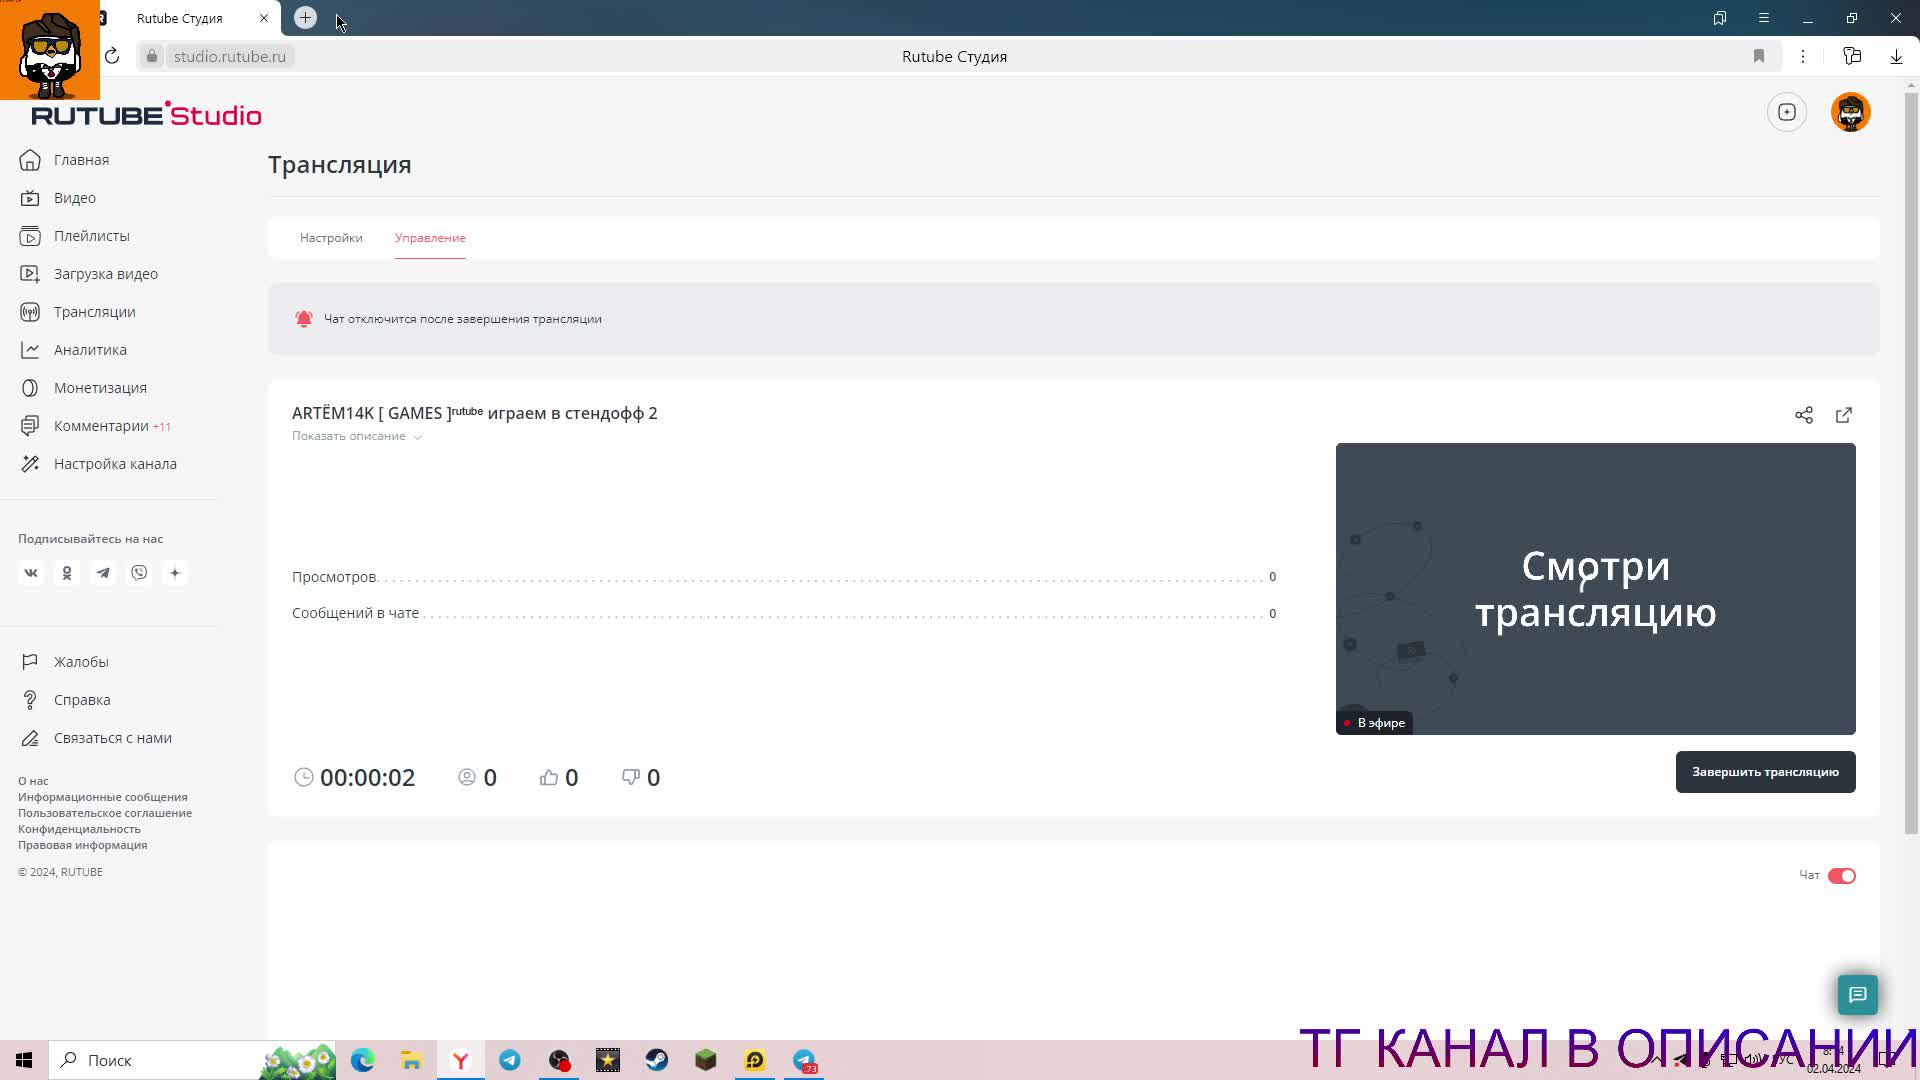The width and height of the screenshot is (1920, 1080).
Task: Open the browser three-dot menu
Action: click(1803, 56)
